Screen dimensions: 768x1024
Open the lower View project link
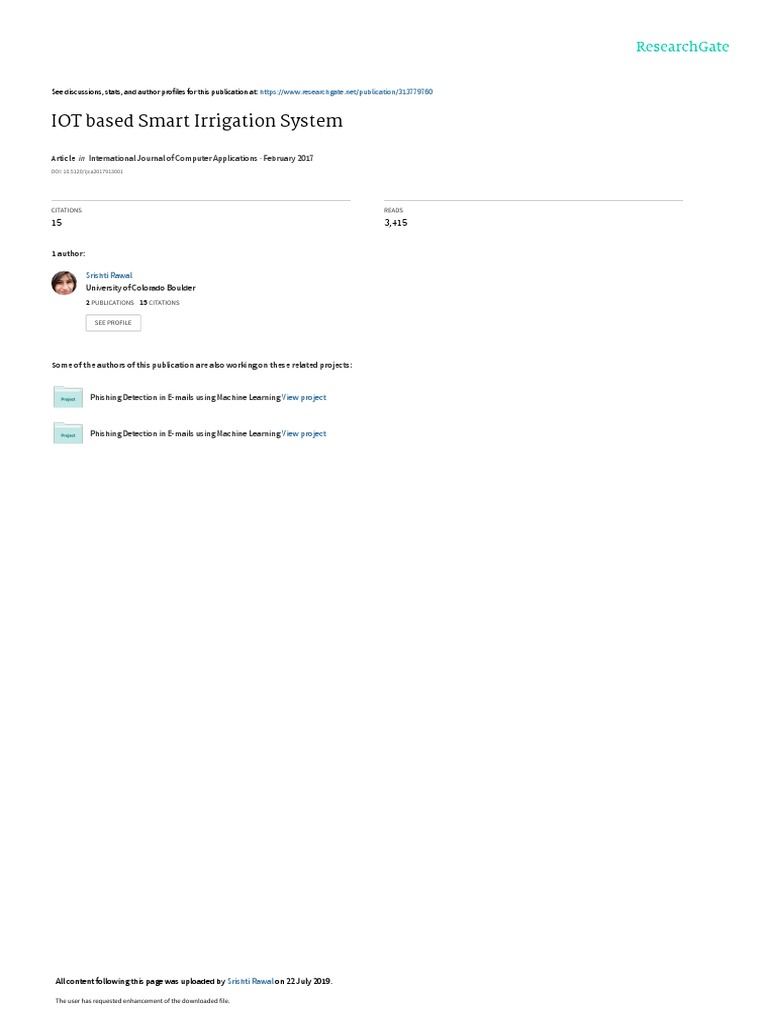pyautogui.click(x=304, y=434)
